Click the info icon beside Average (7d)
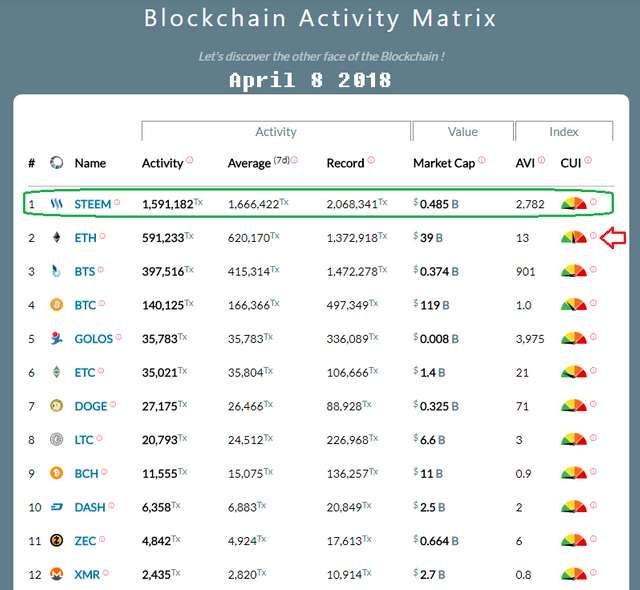The image size is (640, 590). 294,160
